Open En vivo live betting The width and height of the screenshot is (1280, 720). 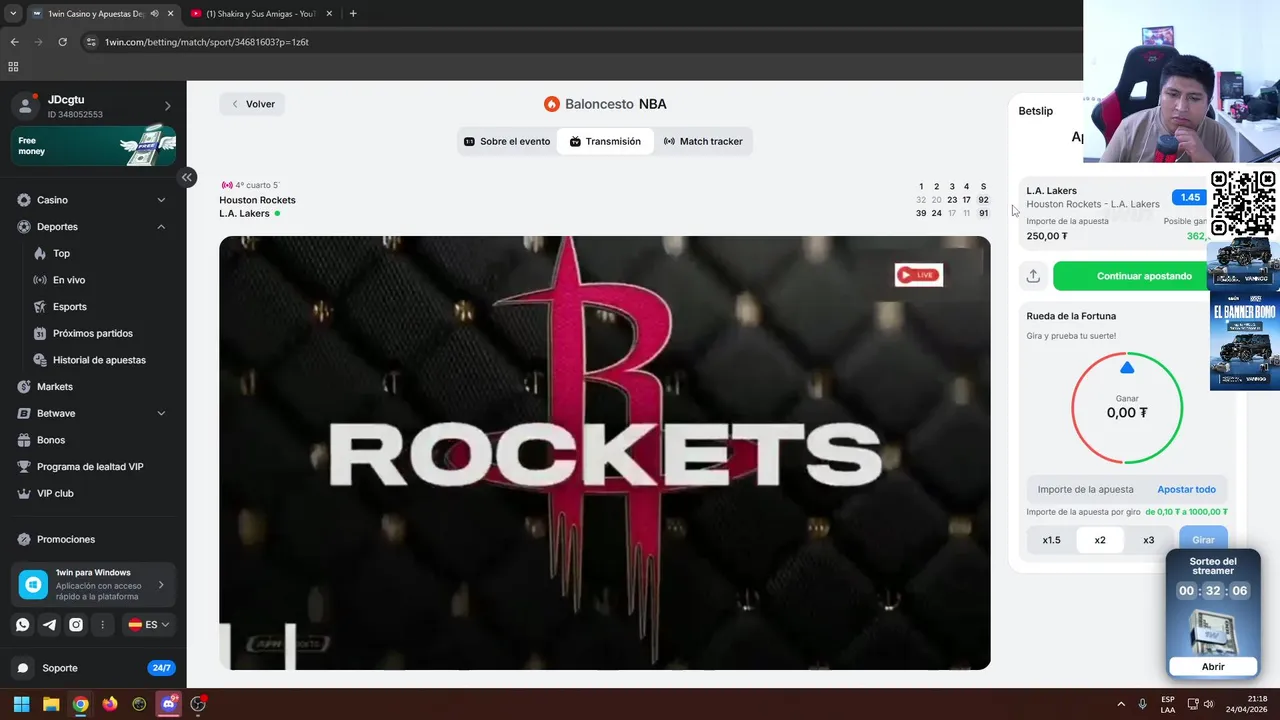(x=68, y=280)
